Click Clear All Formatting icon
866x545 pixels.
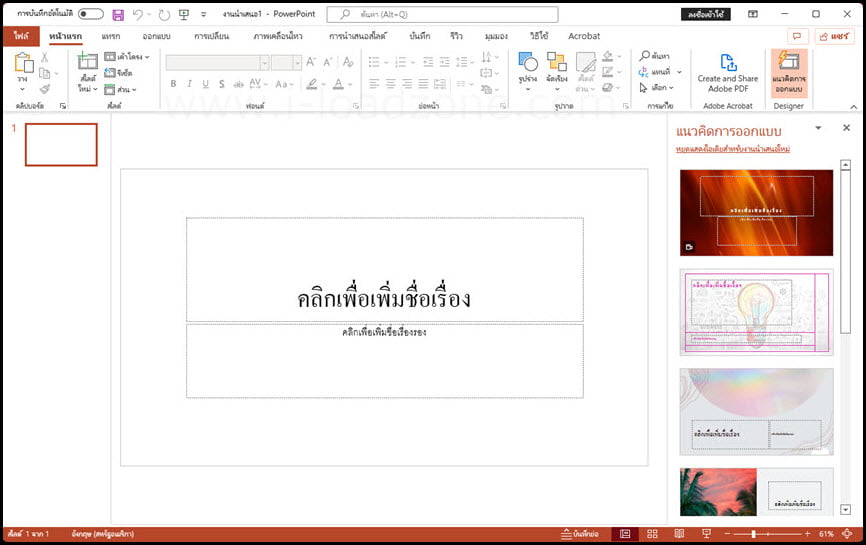click(x=348, y=62)
